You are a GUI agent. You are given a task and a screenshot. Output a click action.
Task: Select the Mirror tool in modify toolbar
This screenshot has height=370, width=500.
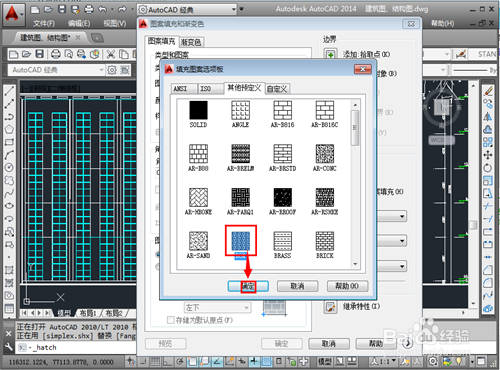point(488,116)
